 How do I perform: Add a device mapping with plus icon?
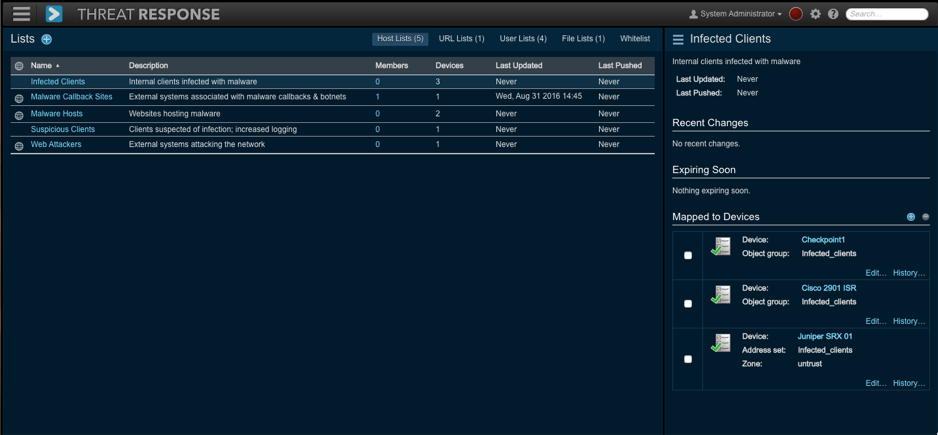pyautogui.click(x=911, y=217)
